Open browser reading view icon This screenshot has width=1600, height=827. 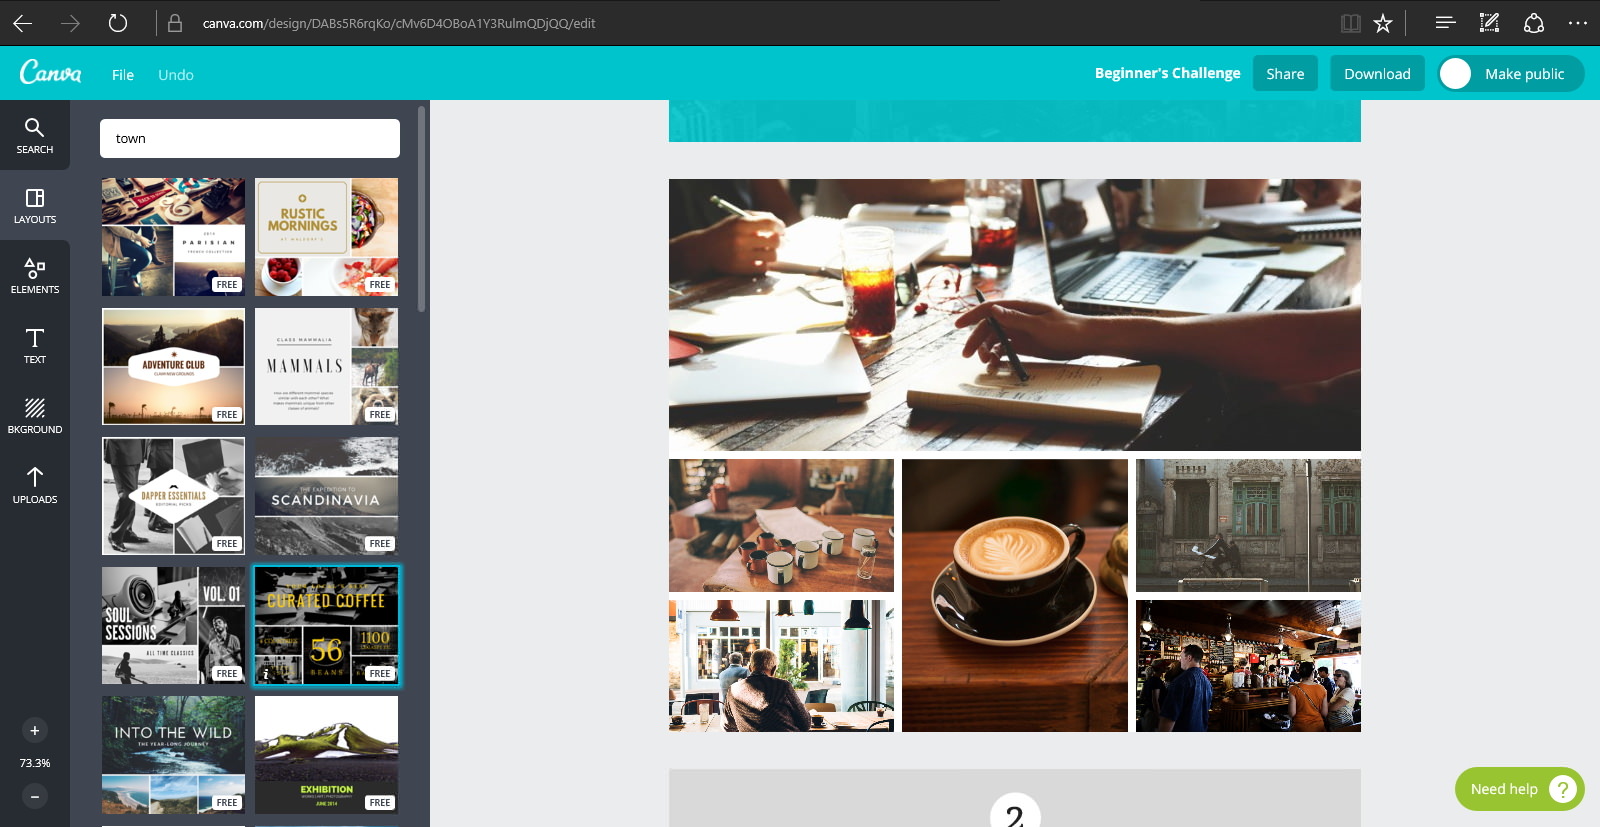1351,23
